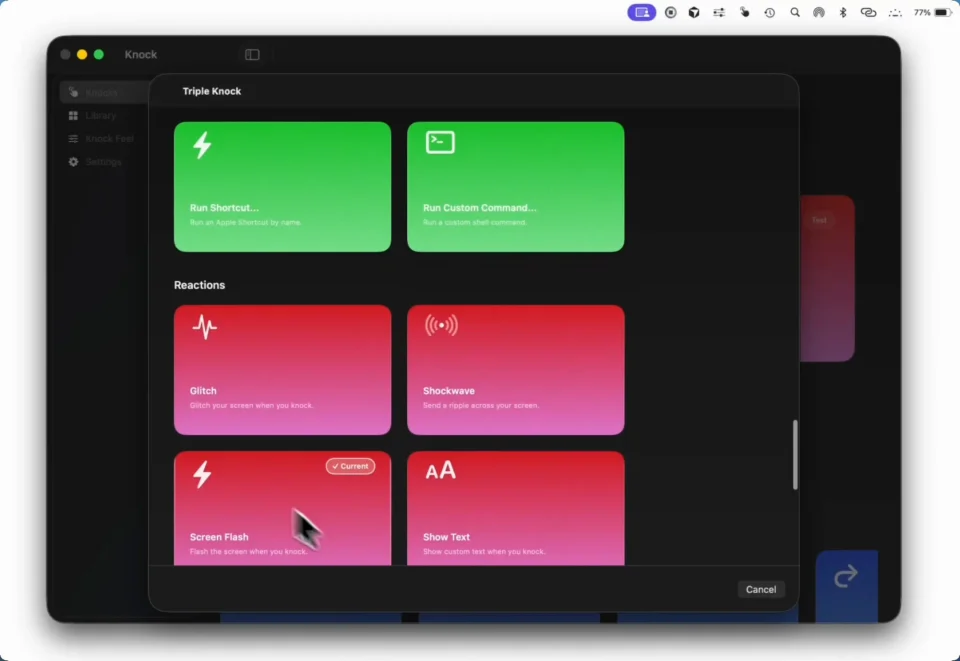Open the Knock hand-tap menu bar icon
Viewport: 960px width, 661px height.
pos(744,12)
